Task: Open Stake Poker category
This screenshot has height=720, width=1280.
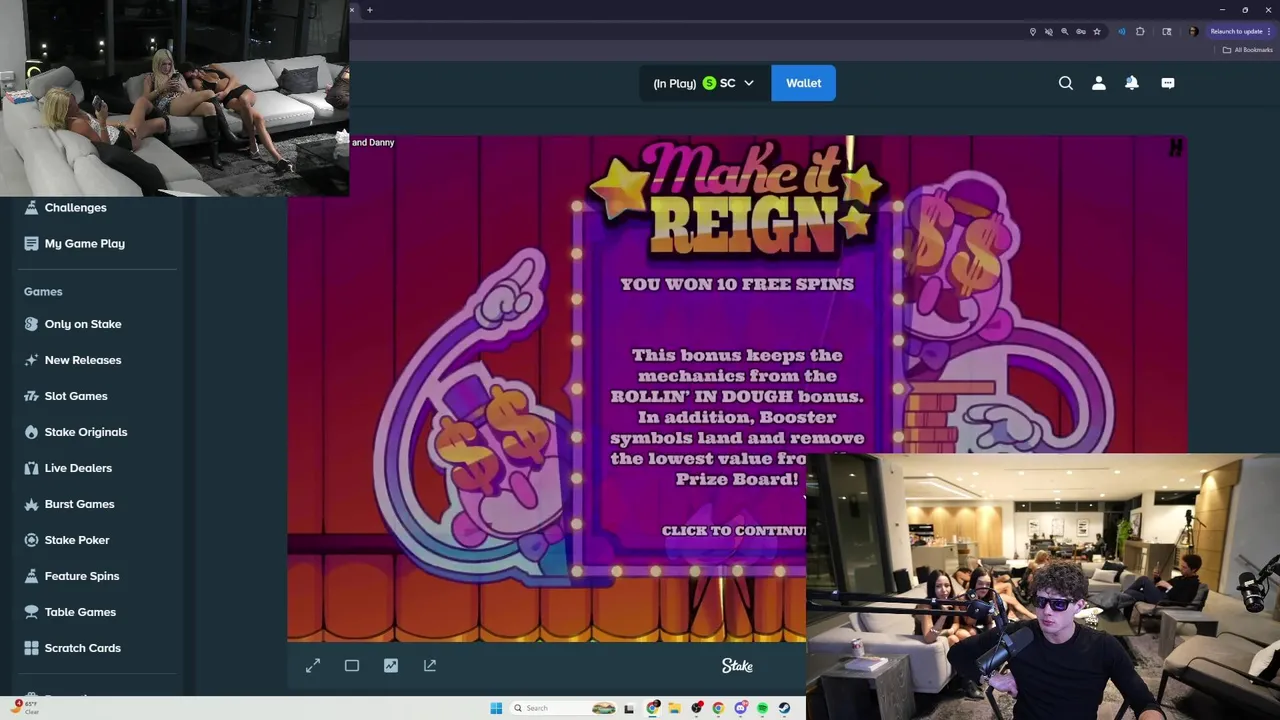Action: pos(77,540)
